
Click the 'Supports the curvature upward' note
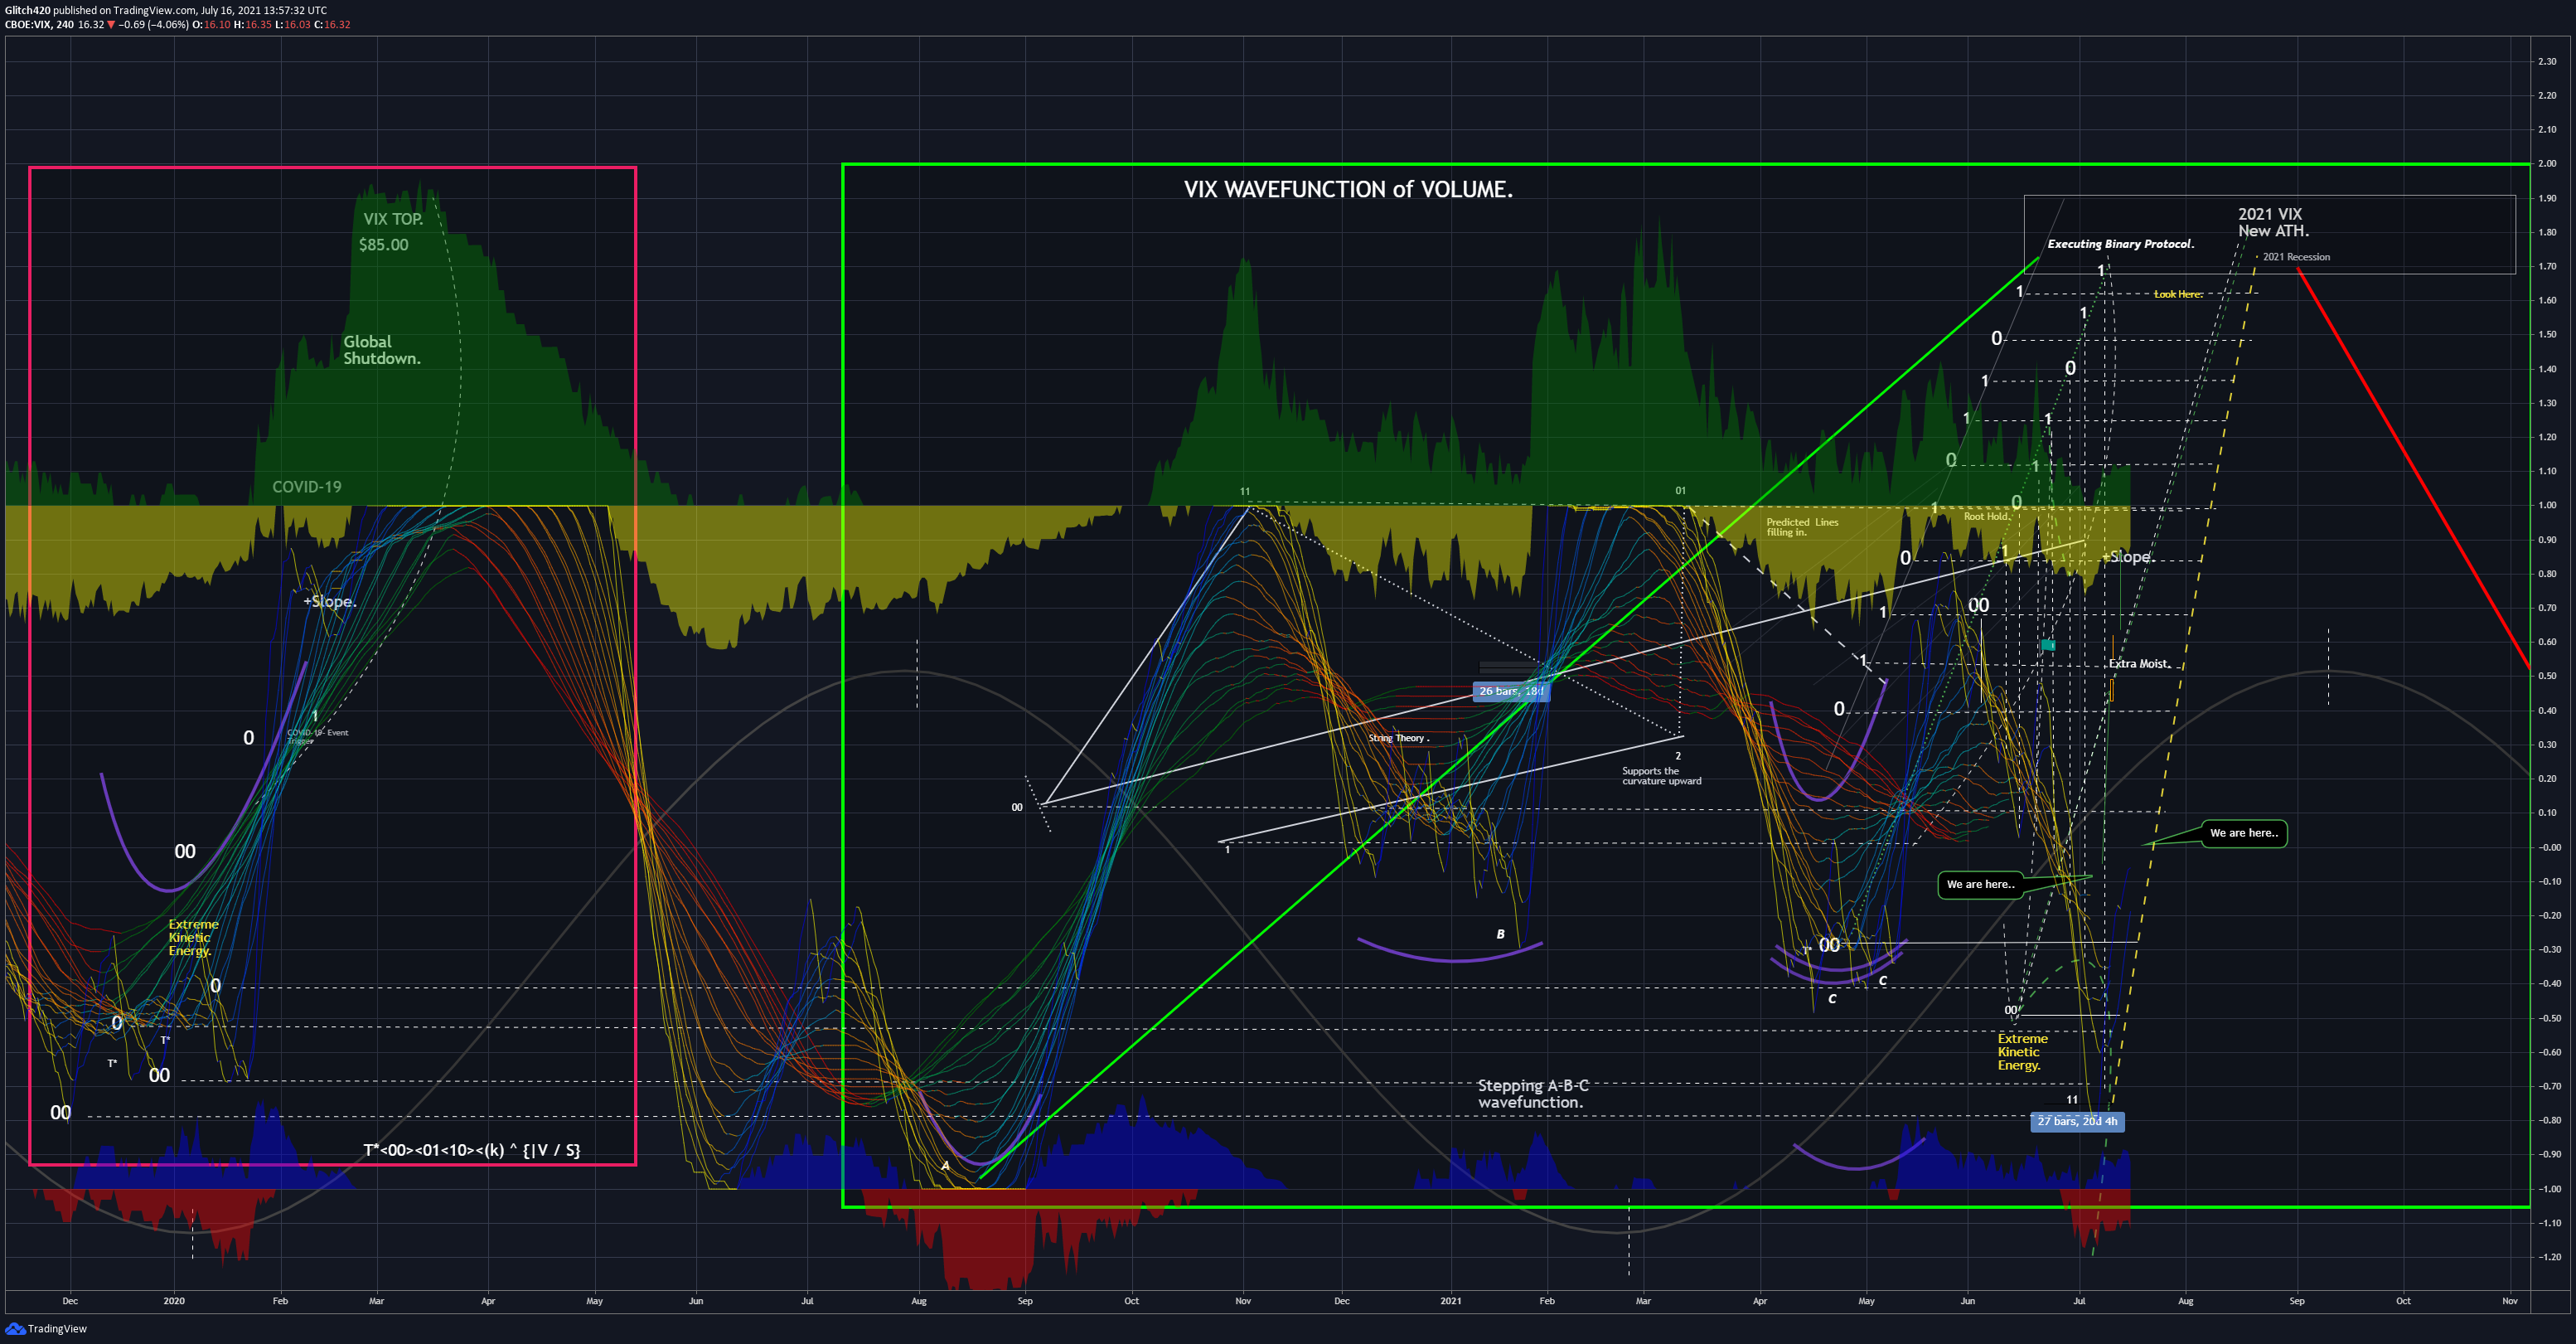click(1661, 776)
